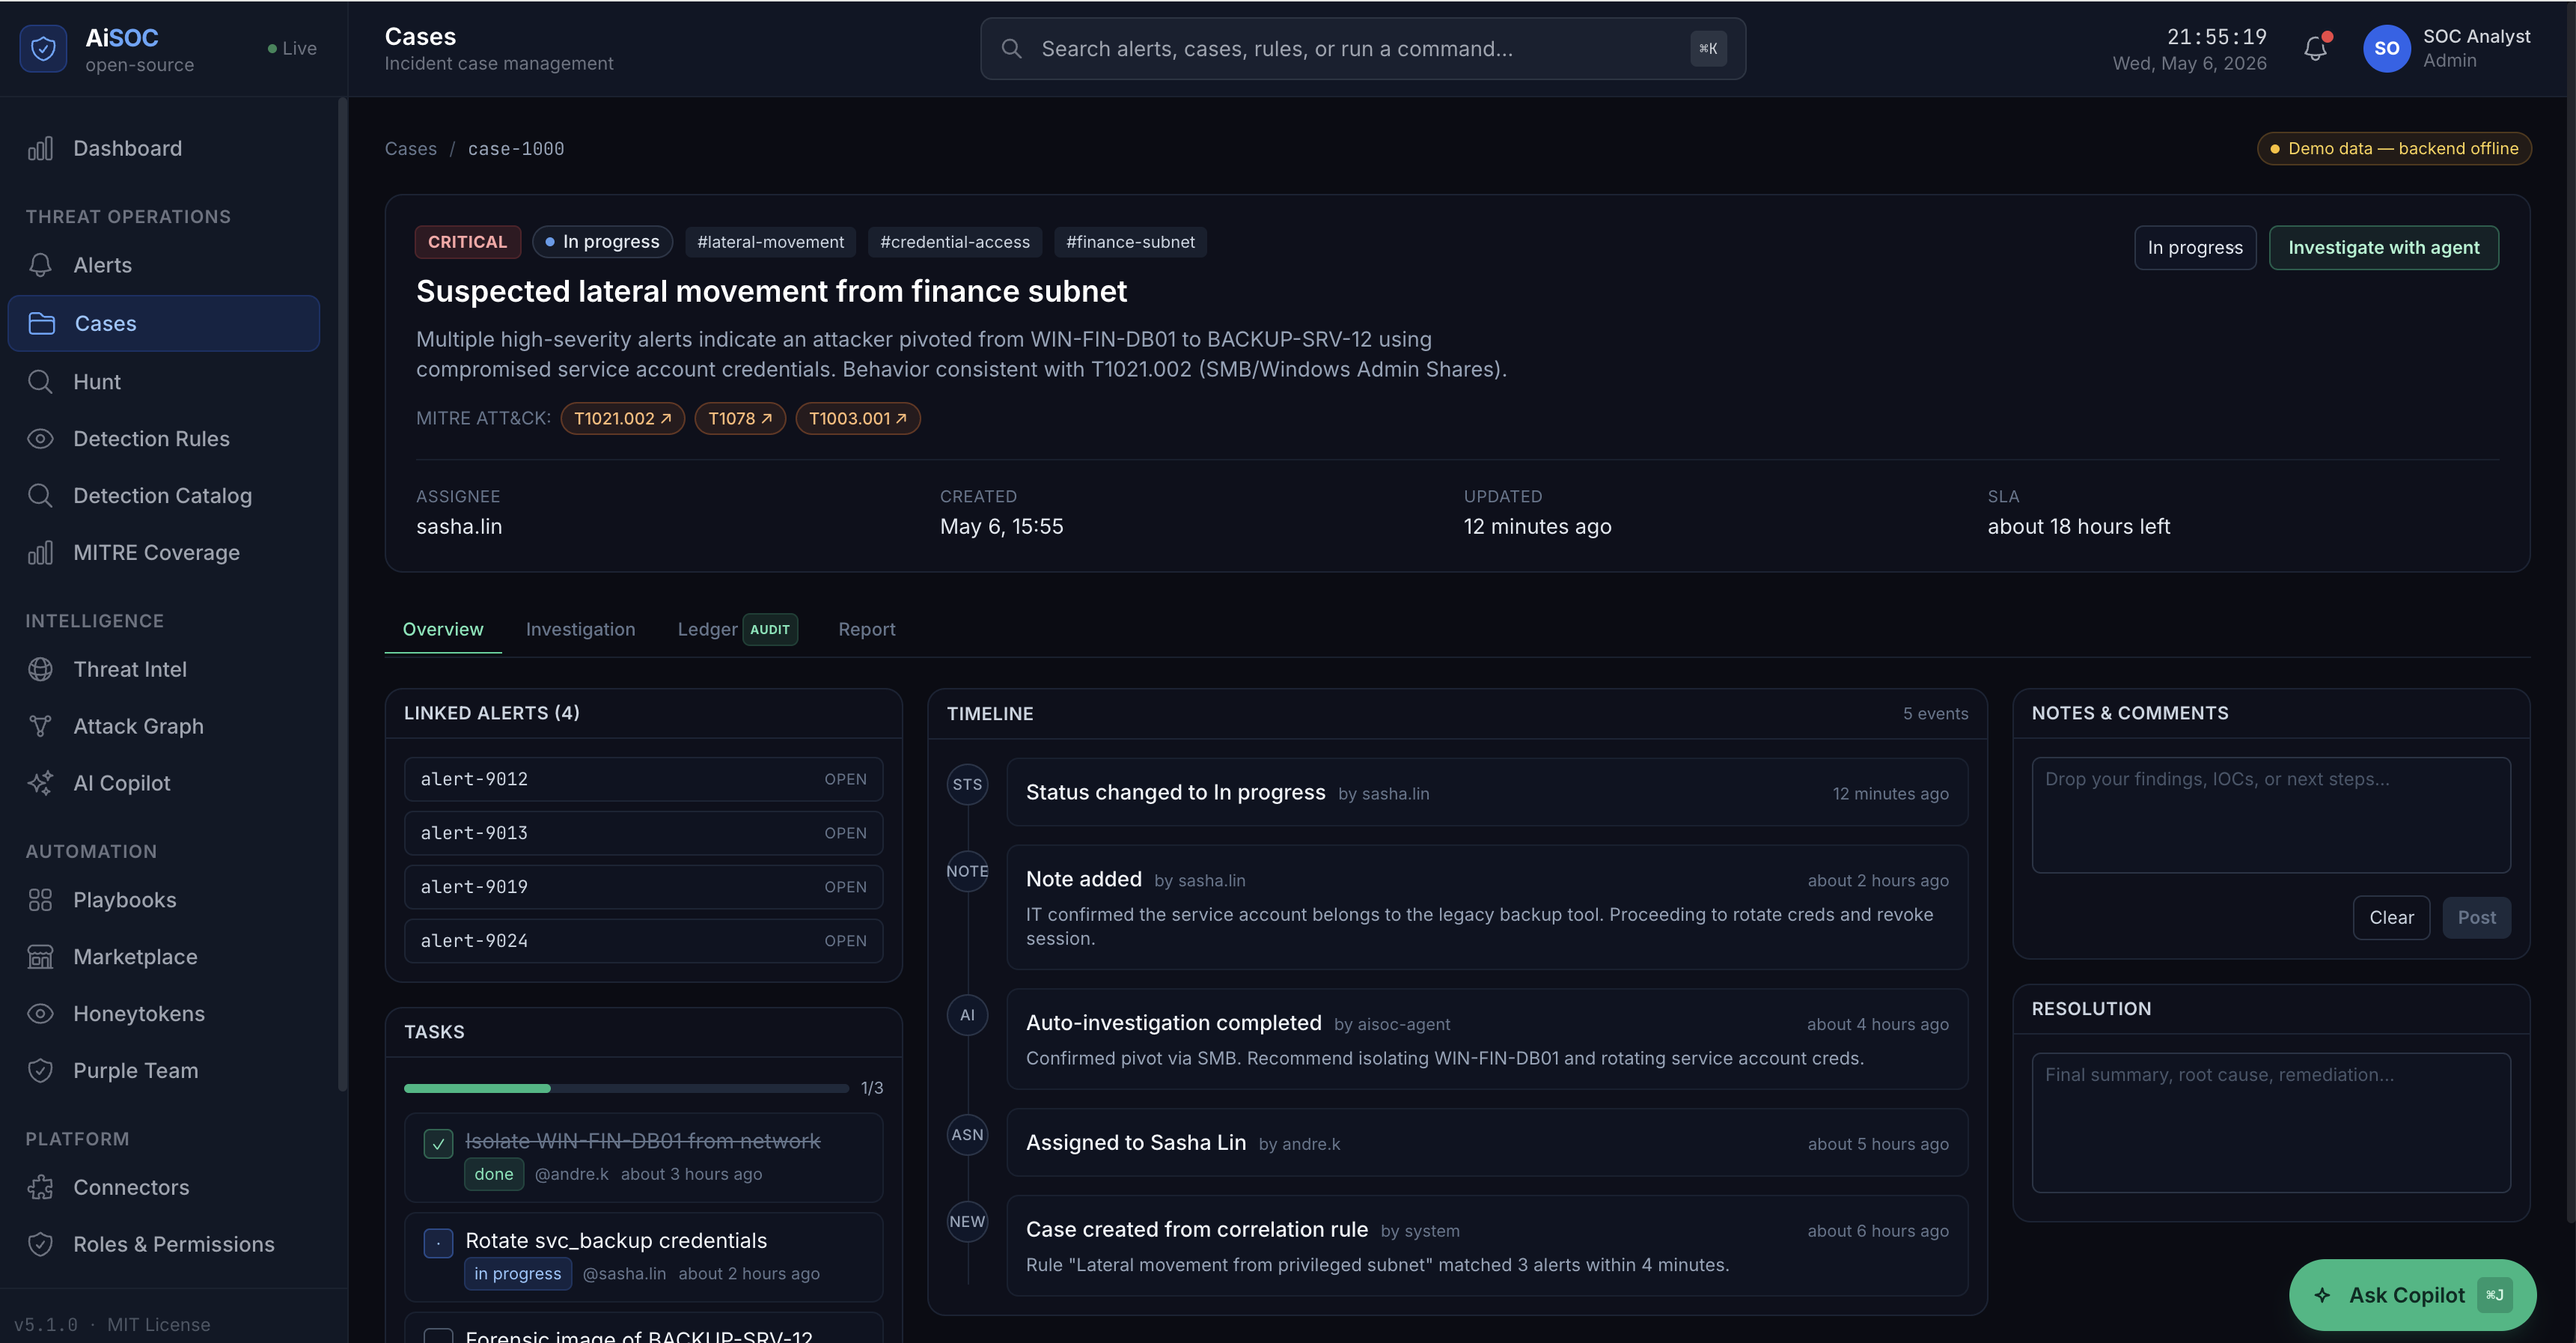Open the Report tab
The width and height of the screenshot is (2576, 1343).
[x=866, y=629]
